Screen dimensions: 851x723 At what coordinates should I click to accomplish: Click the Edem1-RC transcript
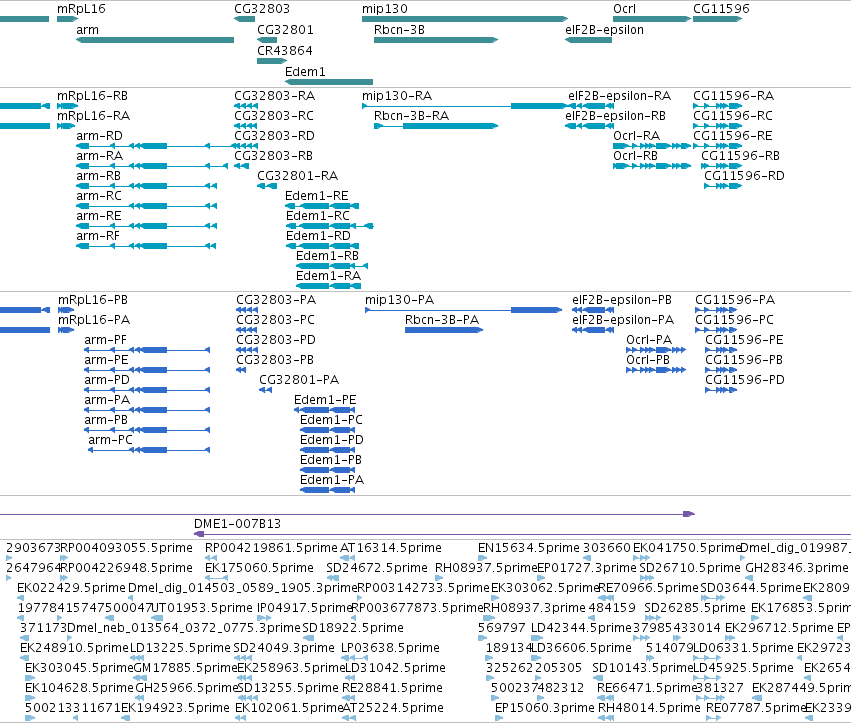(329, 226)
